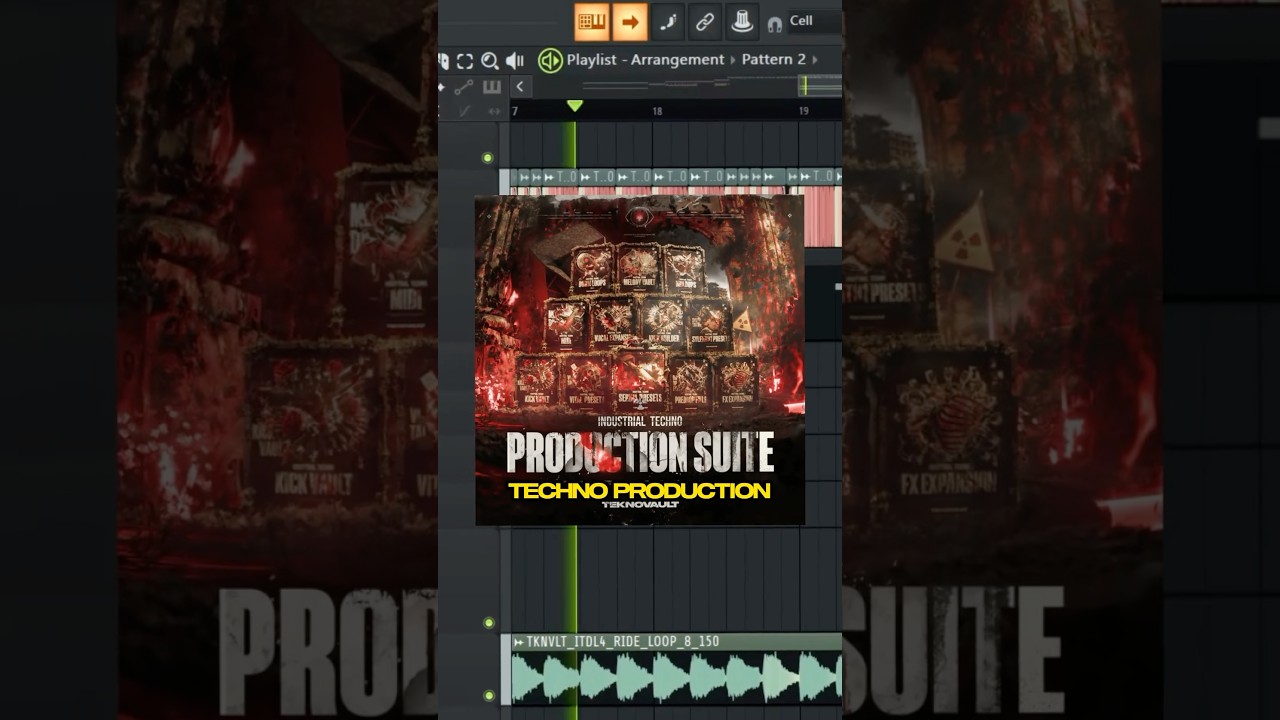Screen dimensions: 1280x720
Task: Toggle typing keyboard to piano button
Action: tap(592, 21)
